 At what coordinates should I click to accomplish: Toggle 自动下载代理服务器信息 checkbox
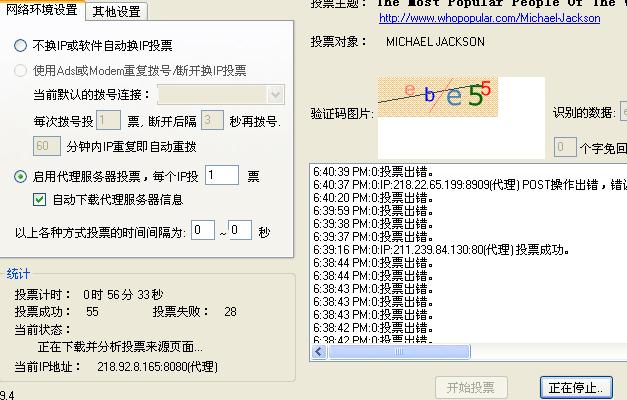[40, 199]
